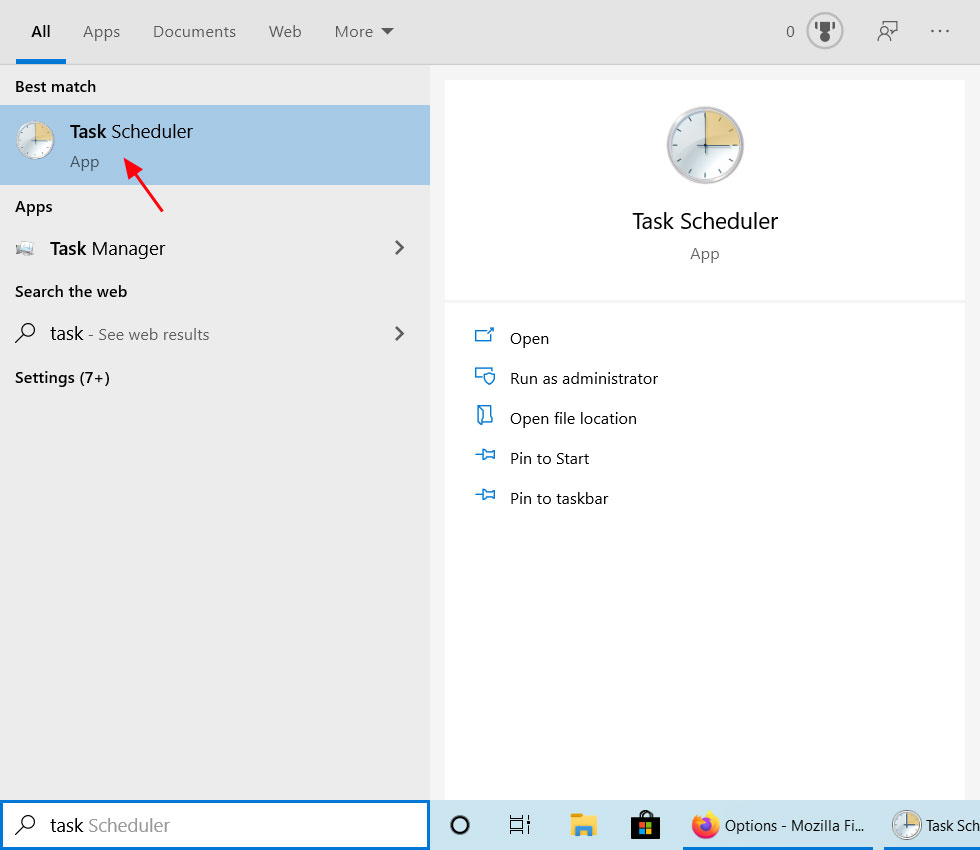Expand Task Manager result chevron
Viewport: 980px width, 850px height.
click(399, 248)
